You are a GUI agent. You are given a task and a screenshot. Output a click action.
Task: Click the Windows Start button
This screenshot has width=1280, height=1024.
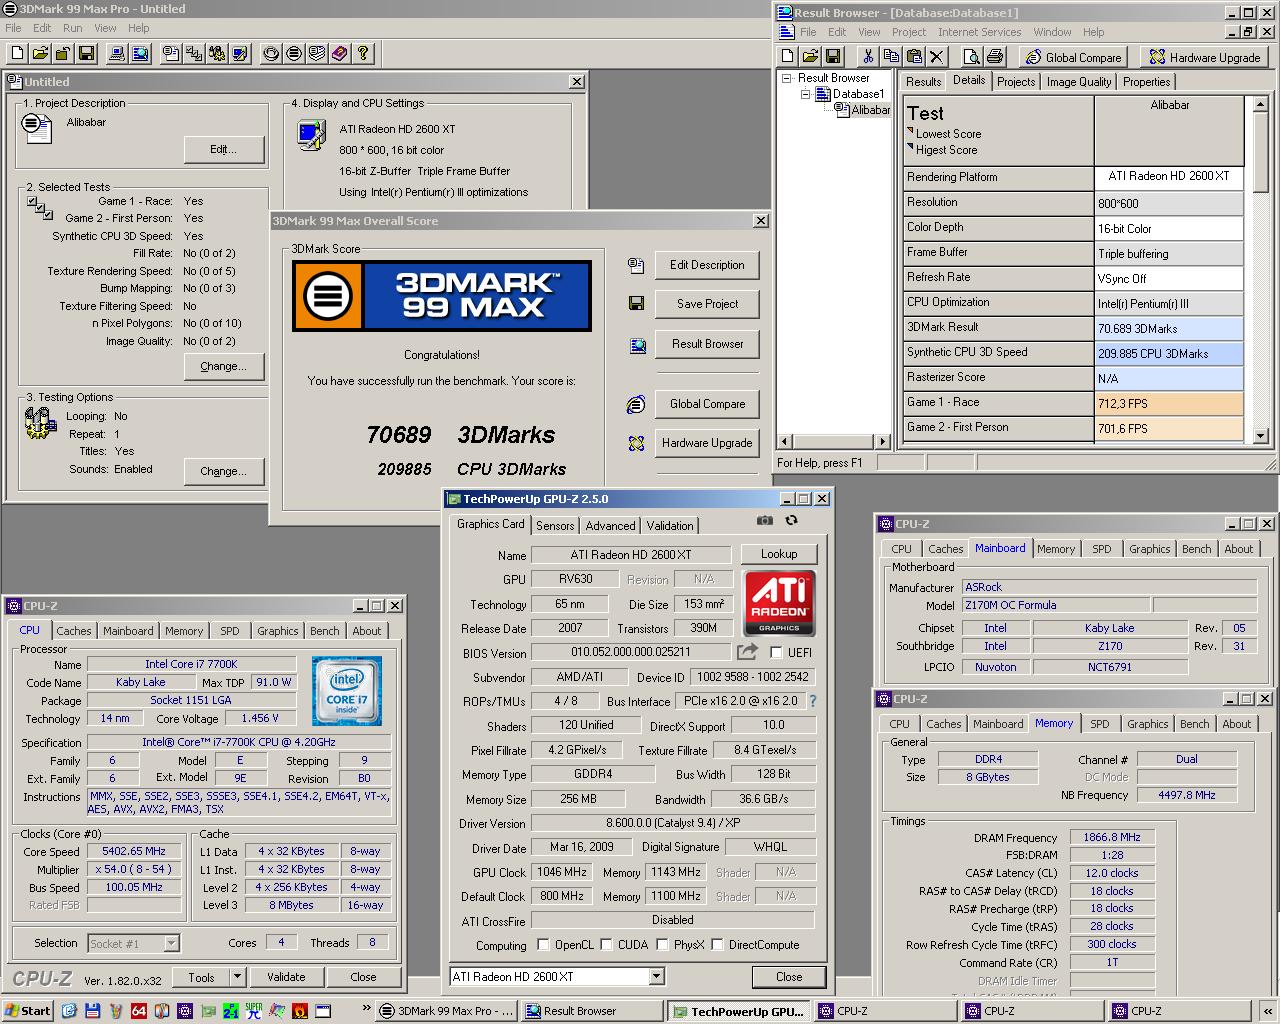[x=28, y=1011]
